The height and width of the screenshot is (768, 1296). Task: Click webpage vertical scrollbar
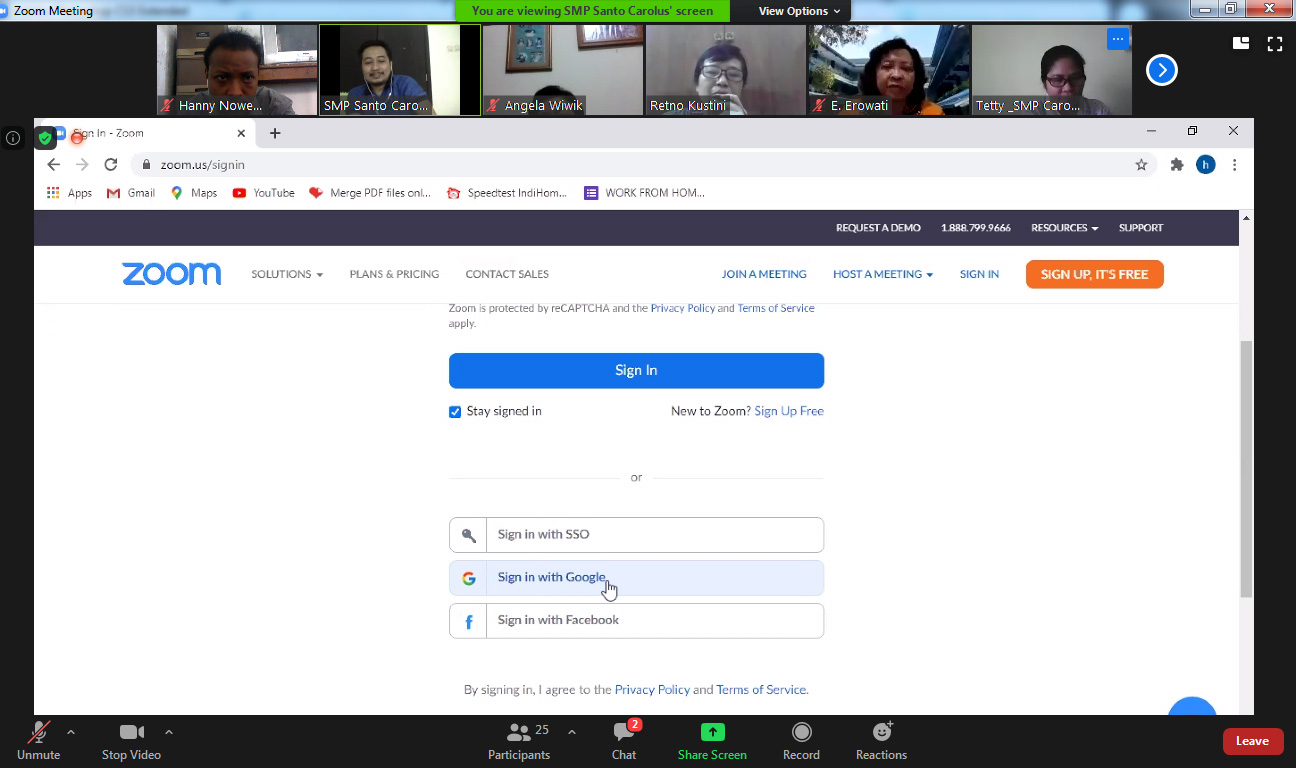pos(1246,469)
